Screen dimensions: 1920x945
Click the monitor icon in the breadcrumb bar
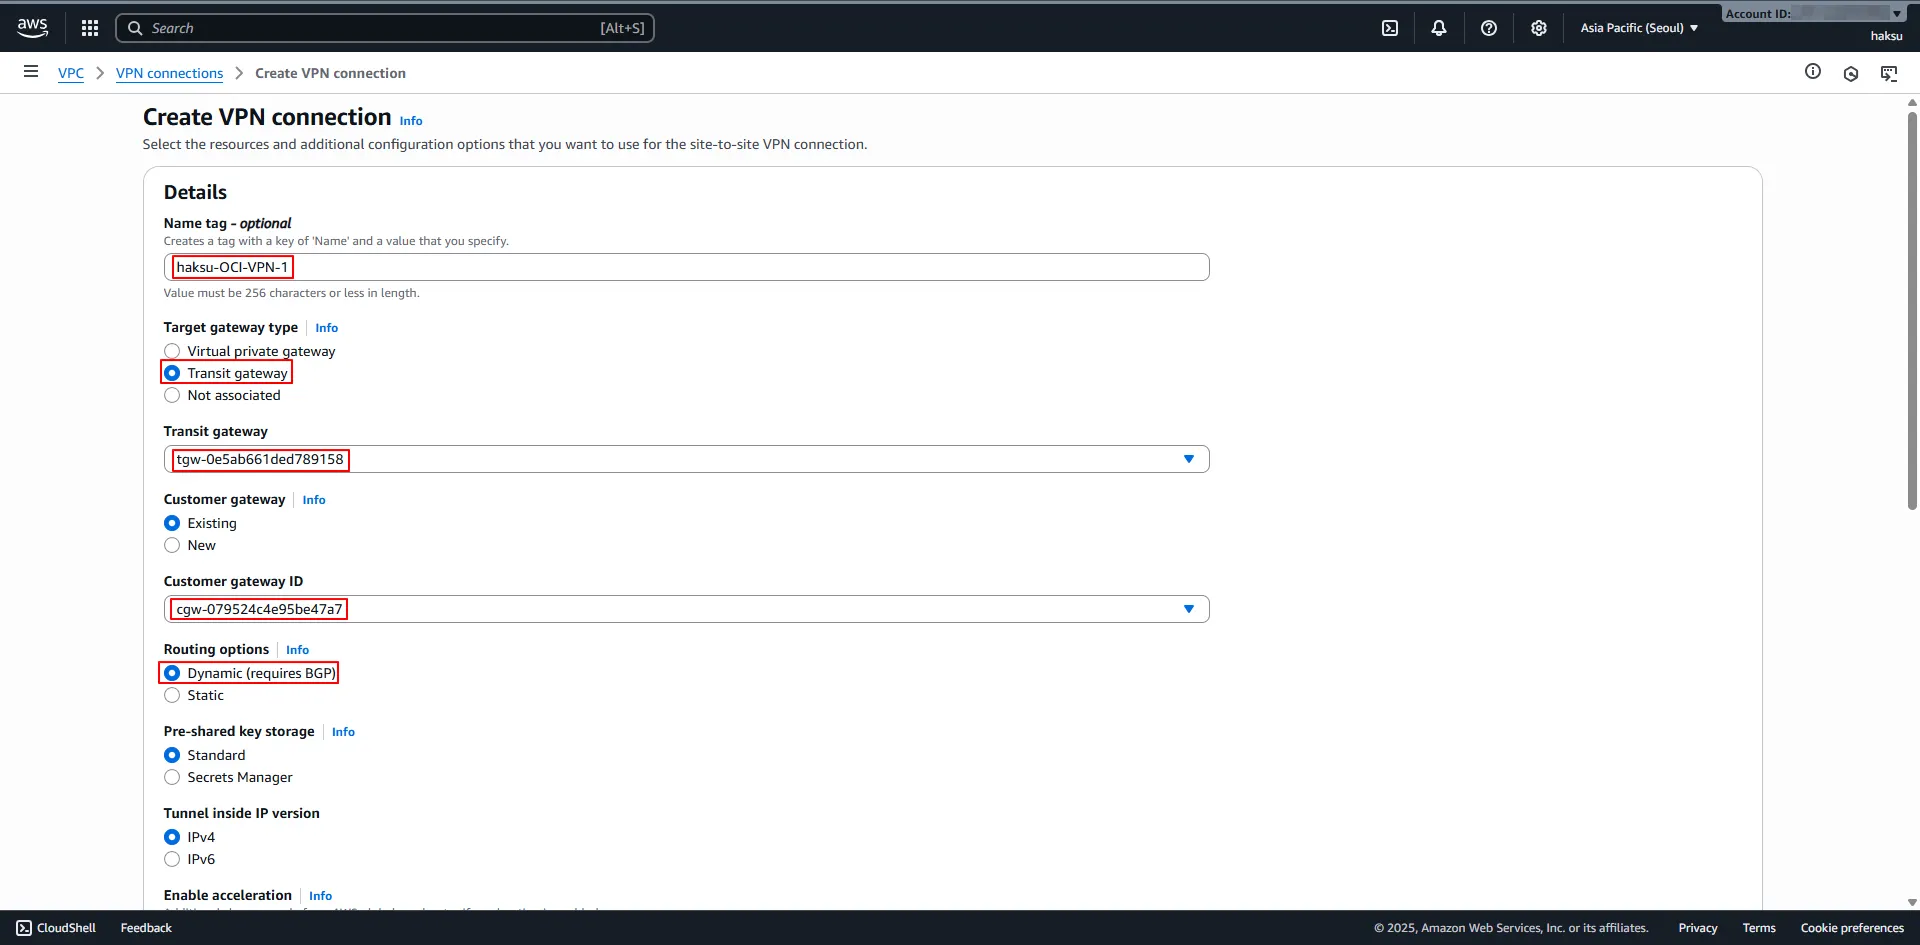[1889, 73]
